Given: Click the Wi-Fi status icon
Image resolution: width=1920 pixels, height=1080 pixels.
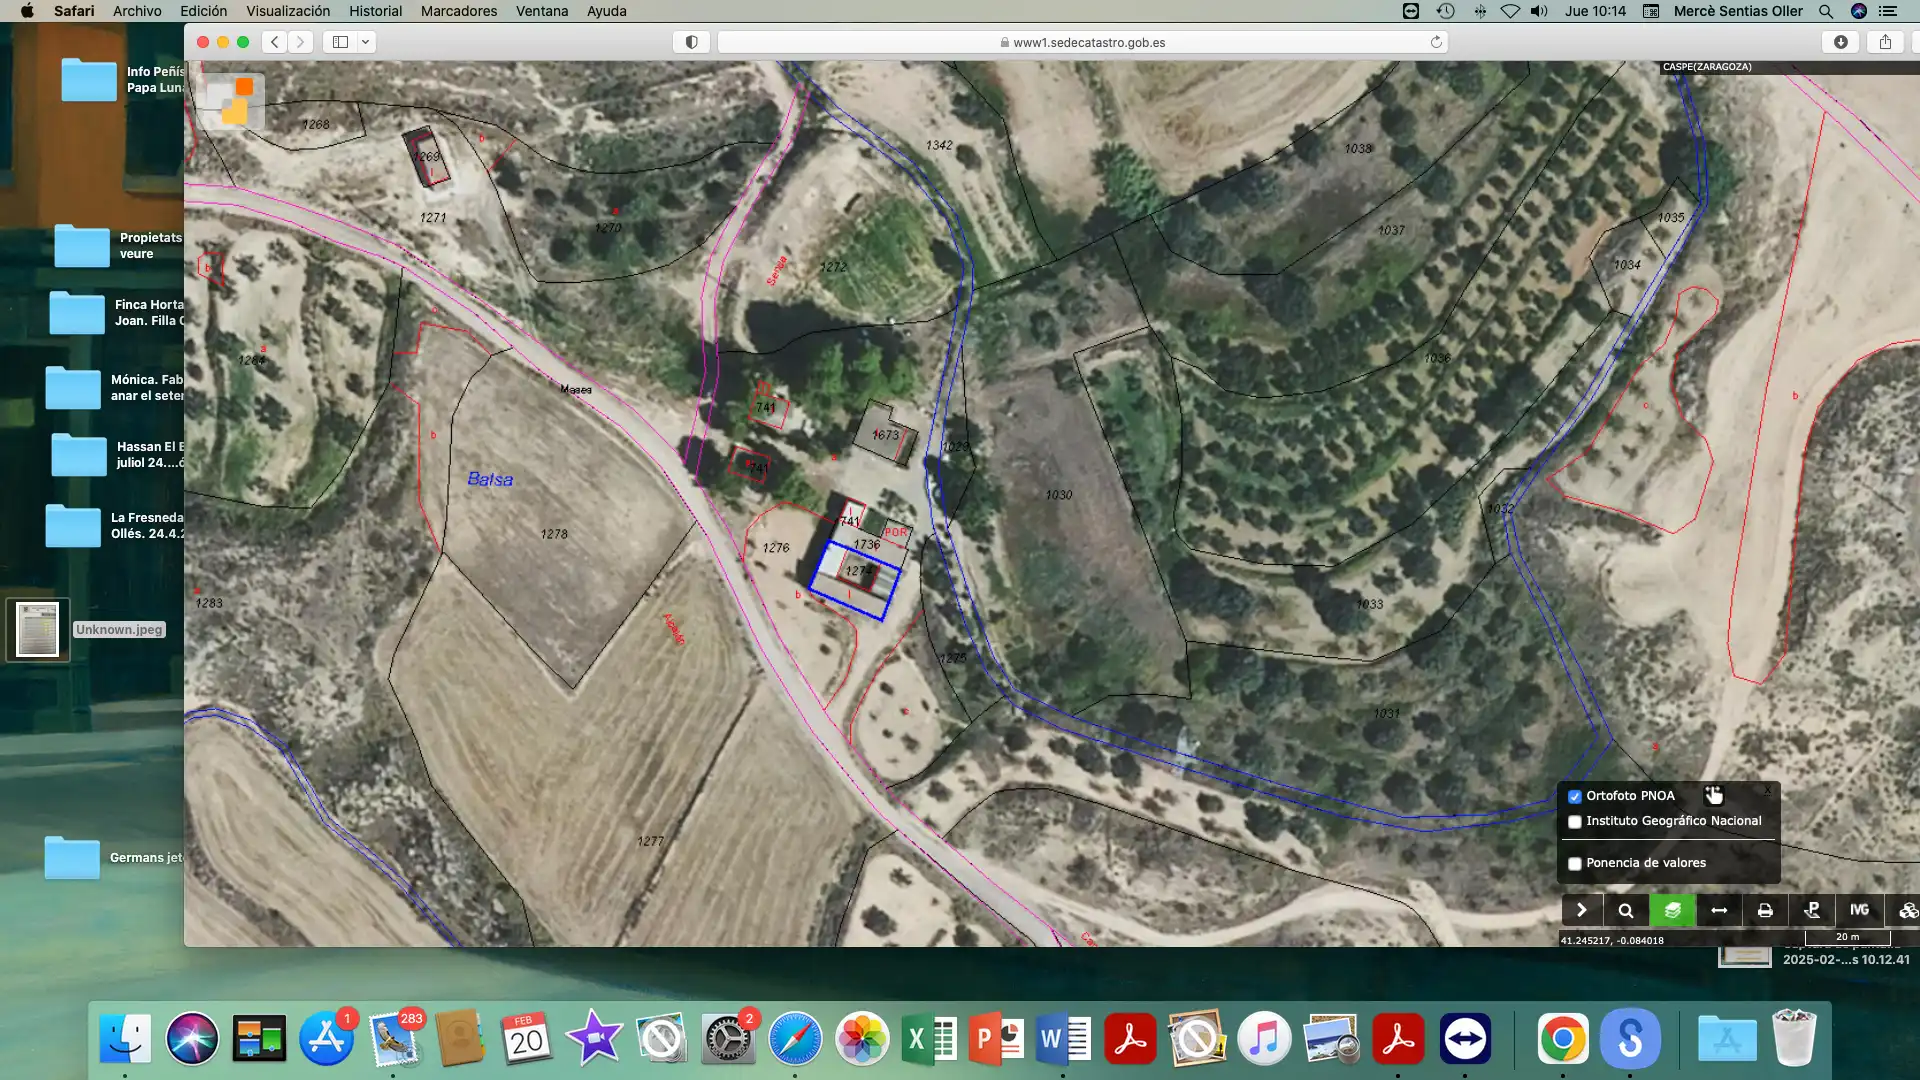Looking at the screenshot, I should [x=1510, y=11].
